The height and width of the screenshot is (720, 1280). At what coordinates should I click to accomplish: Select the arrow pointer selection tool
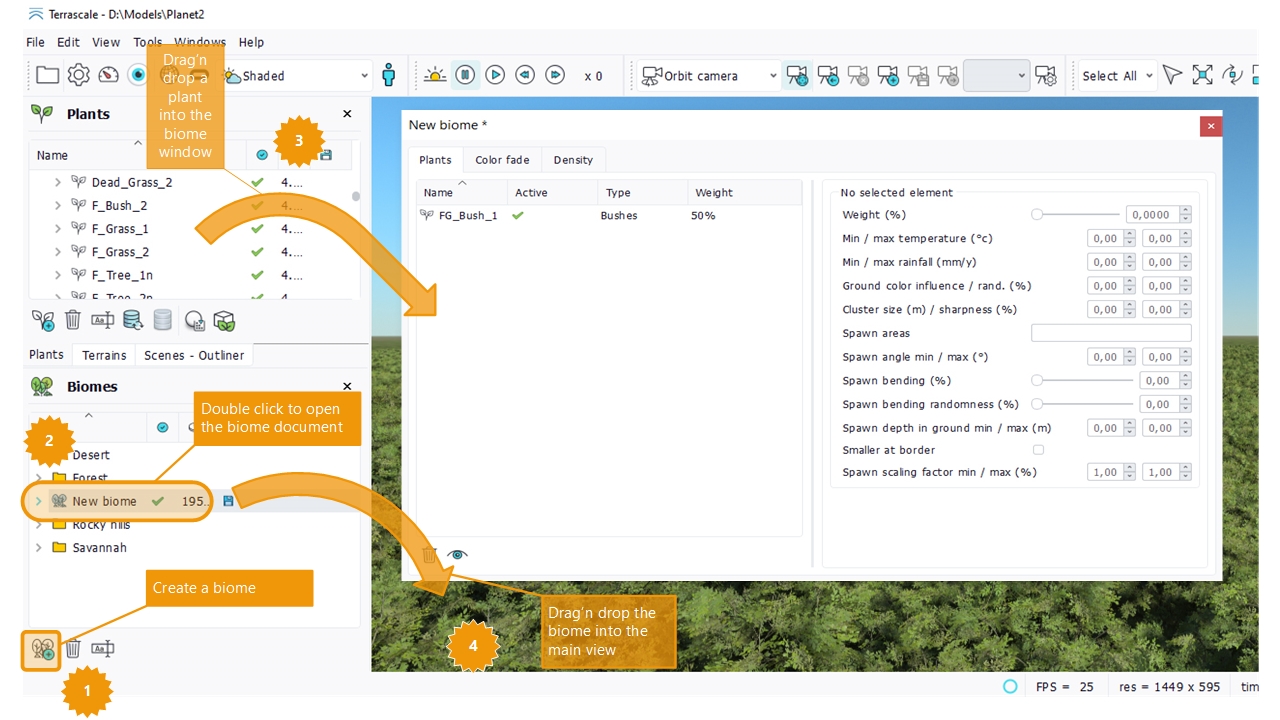(x=1172, y=75)
